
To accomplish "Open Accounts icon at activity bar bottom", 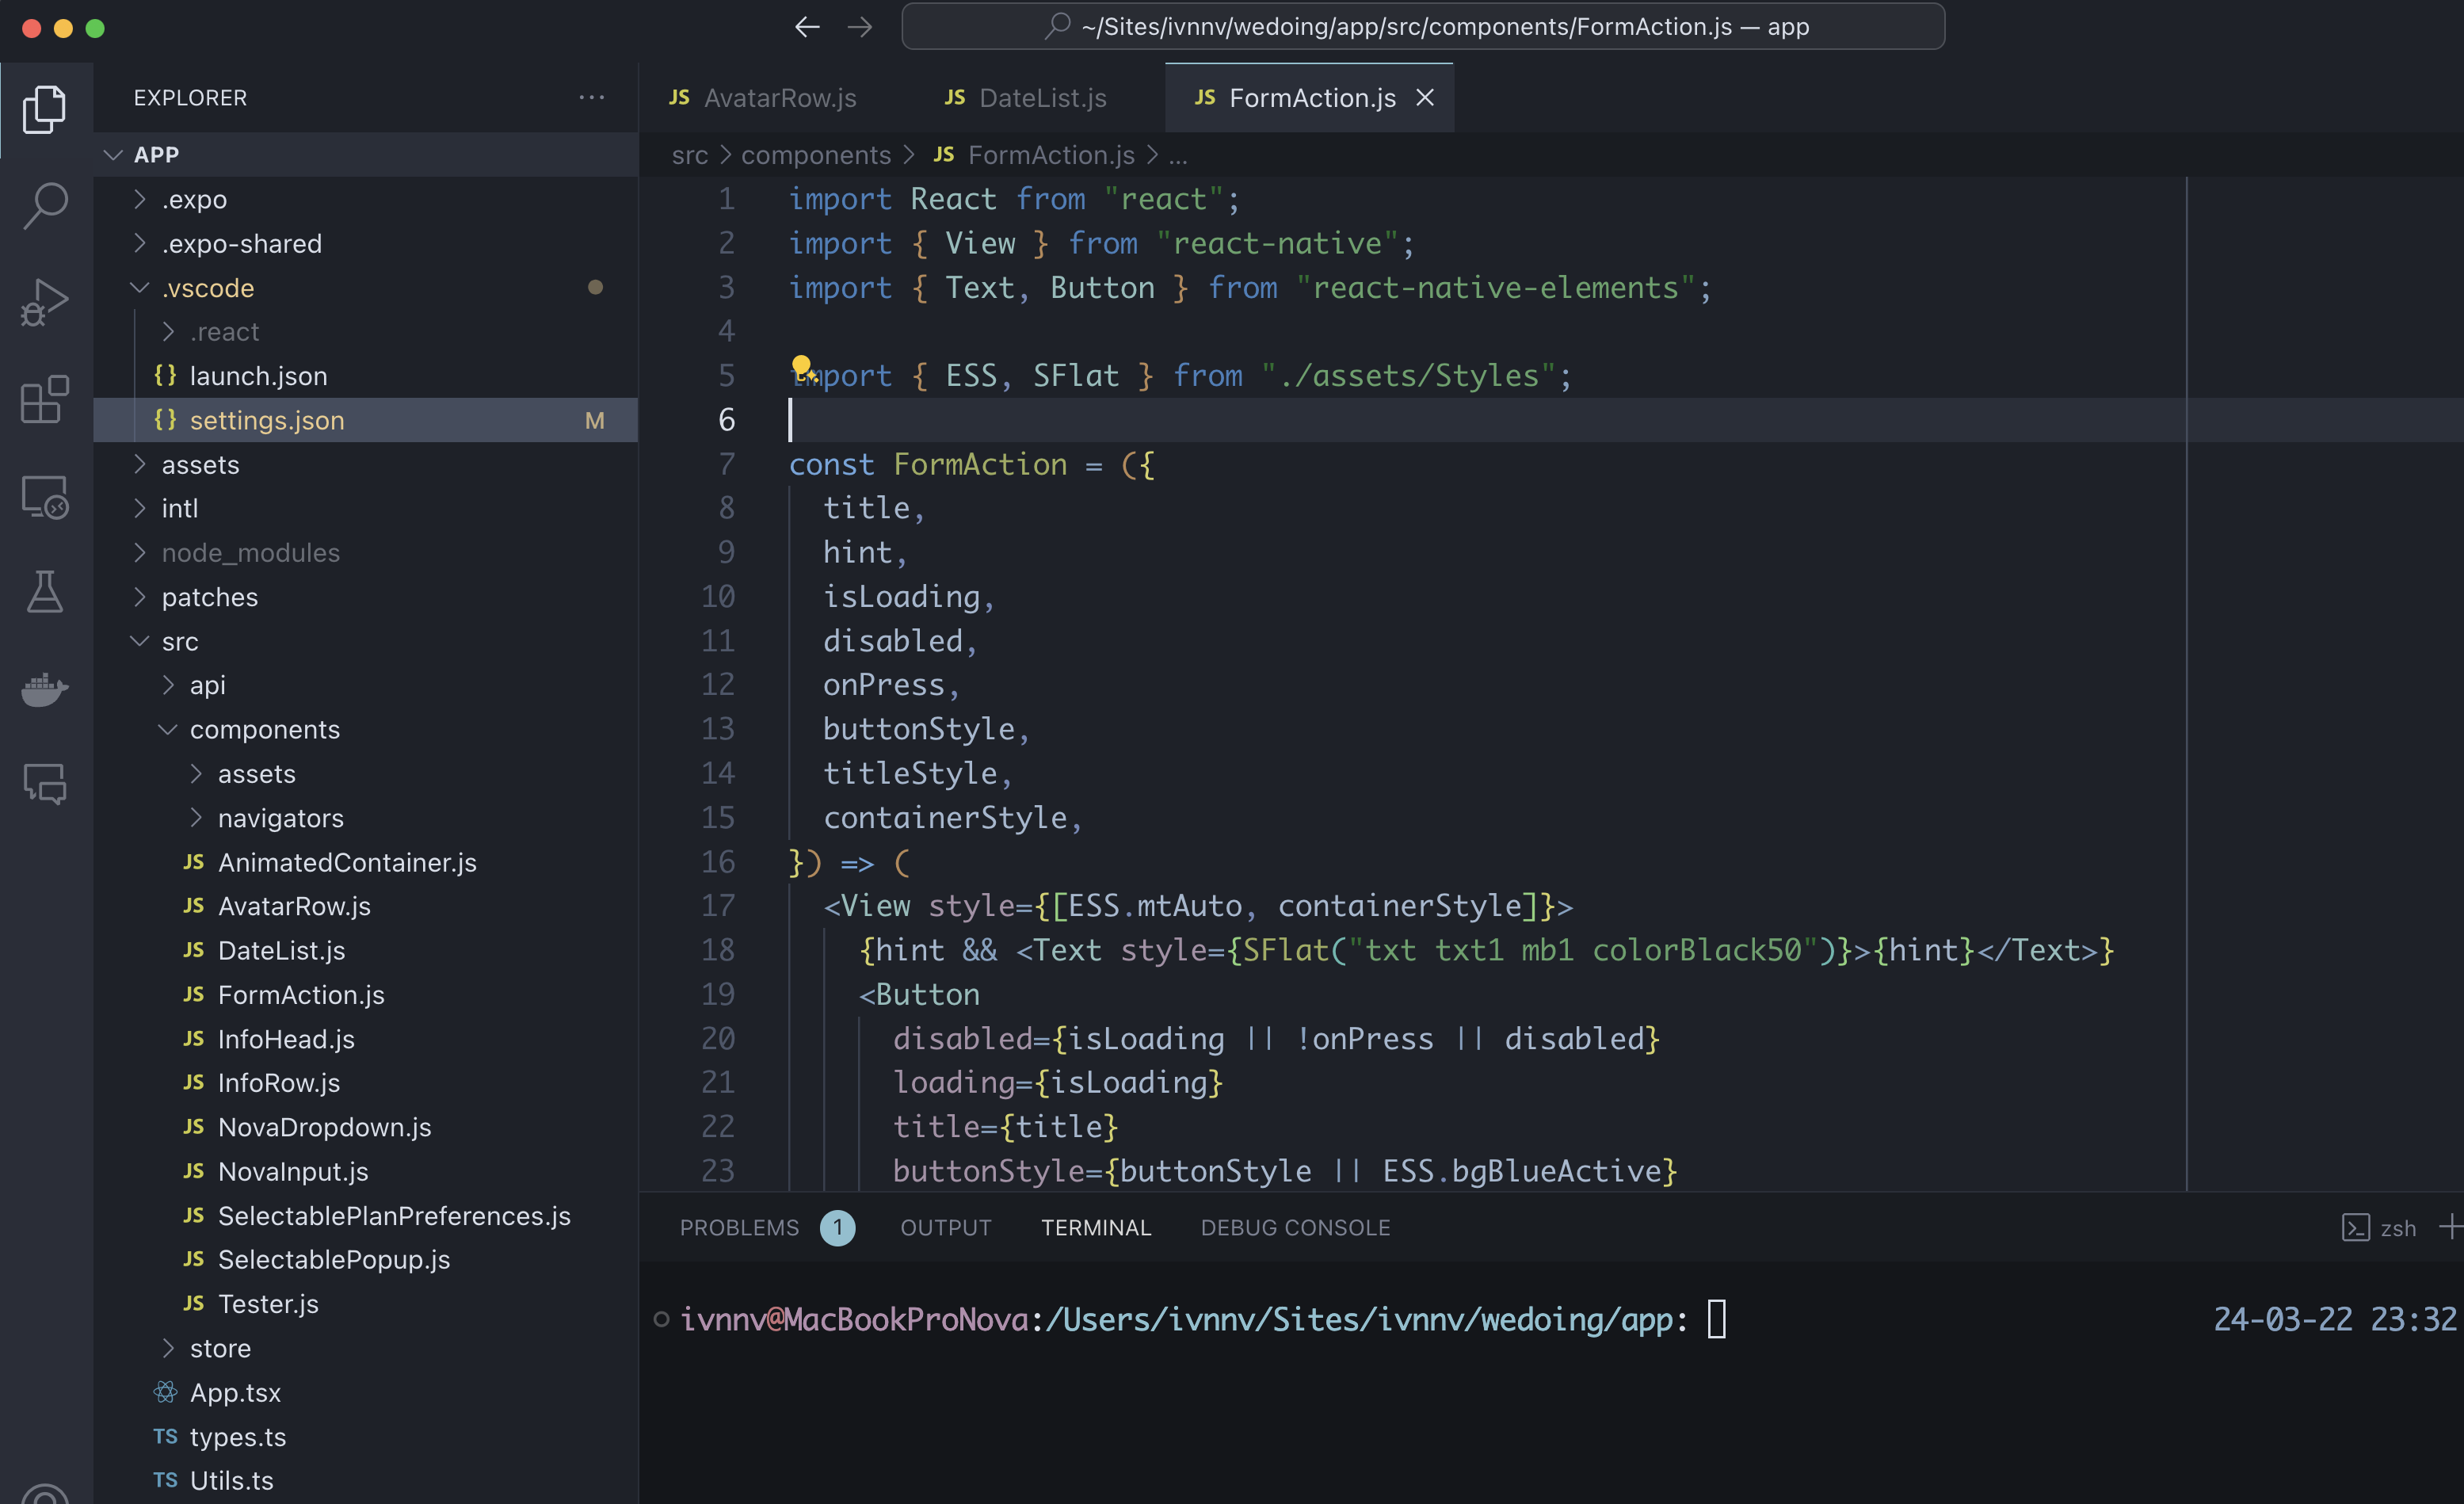I will click(45, 1493).
